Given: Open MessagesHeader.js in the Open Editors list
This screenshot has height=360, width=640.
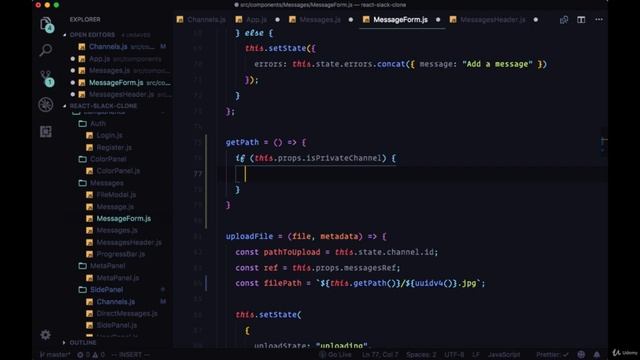Looking at the screenshot, I should pyautogui.click(x=122, y=94).
